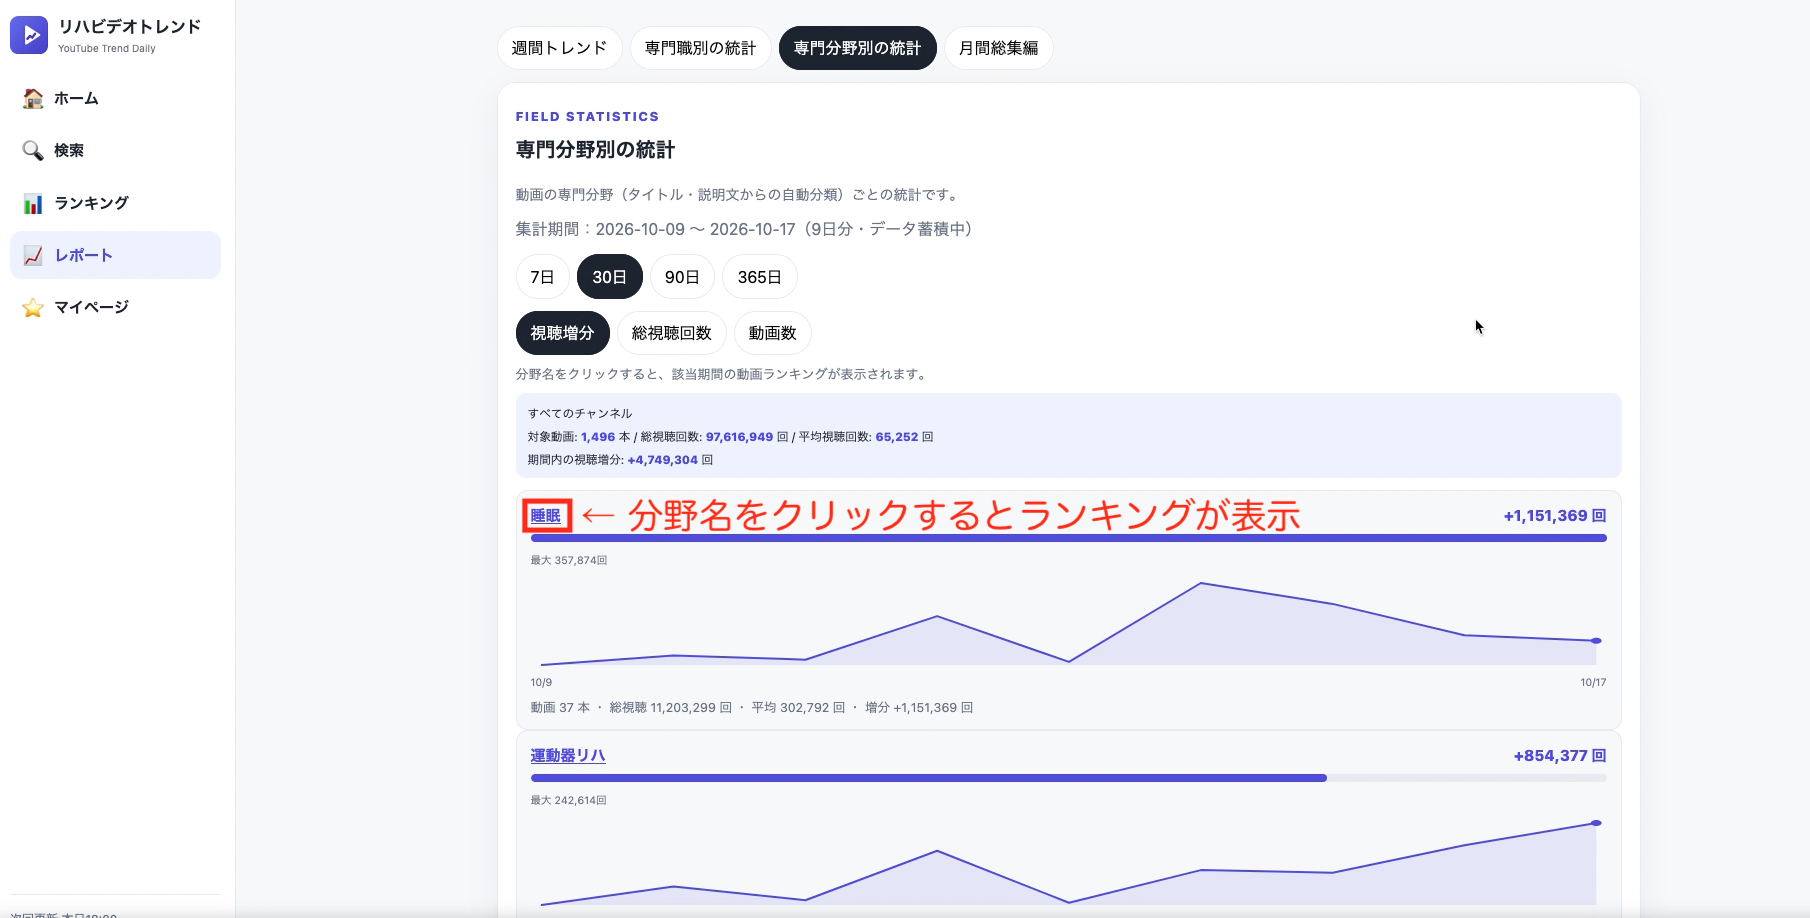1810x918 pixels.
Task: Click the リハビデオトレンド site title
Action: pos(129,26)
